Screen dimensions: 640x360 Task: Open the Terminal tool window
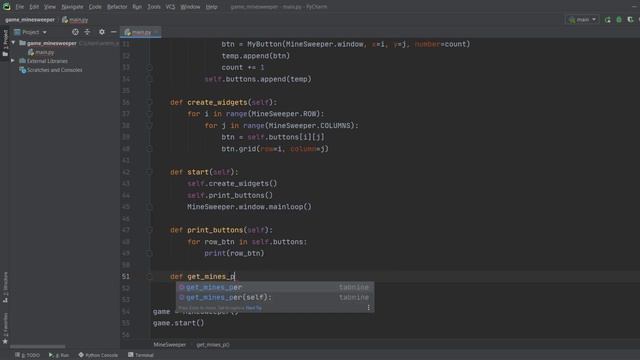coord(141,355)
